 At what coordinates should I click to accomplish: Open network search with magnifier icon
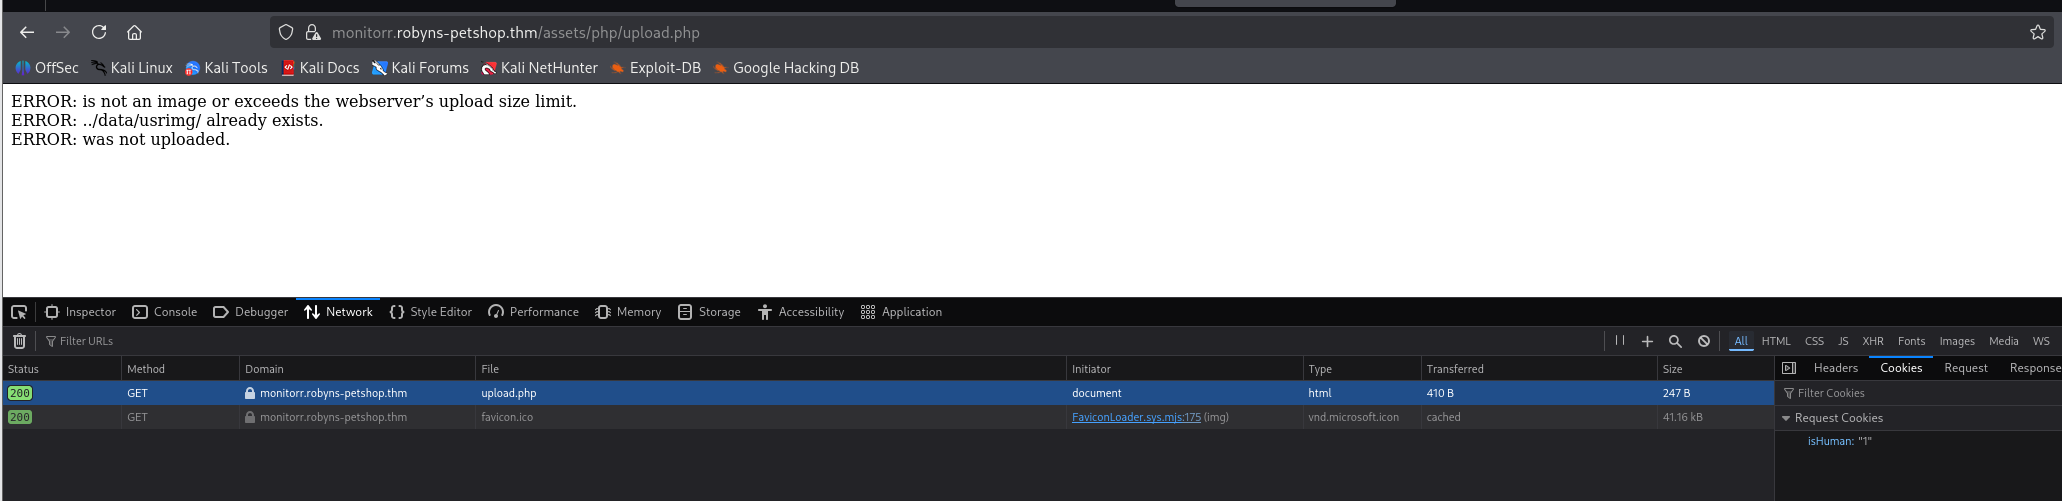coord(1675,341)
